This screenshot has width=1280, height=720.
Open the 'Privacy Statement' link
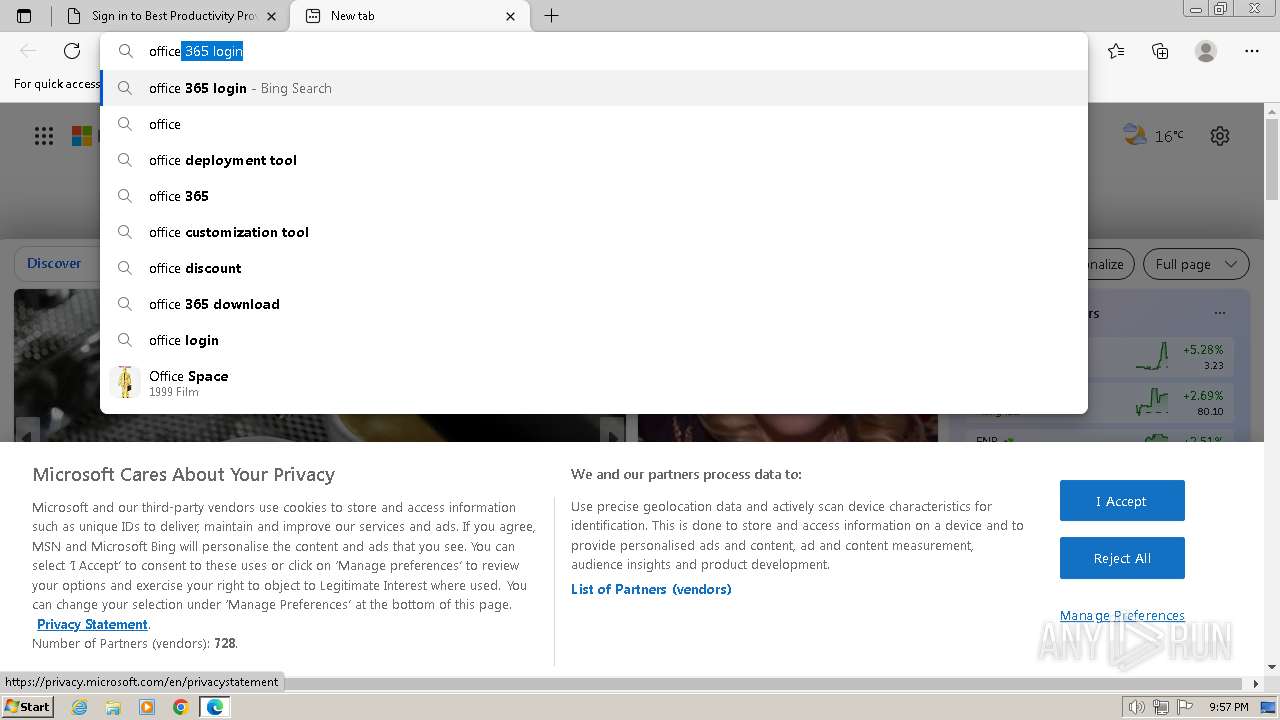pos(92,624)
